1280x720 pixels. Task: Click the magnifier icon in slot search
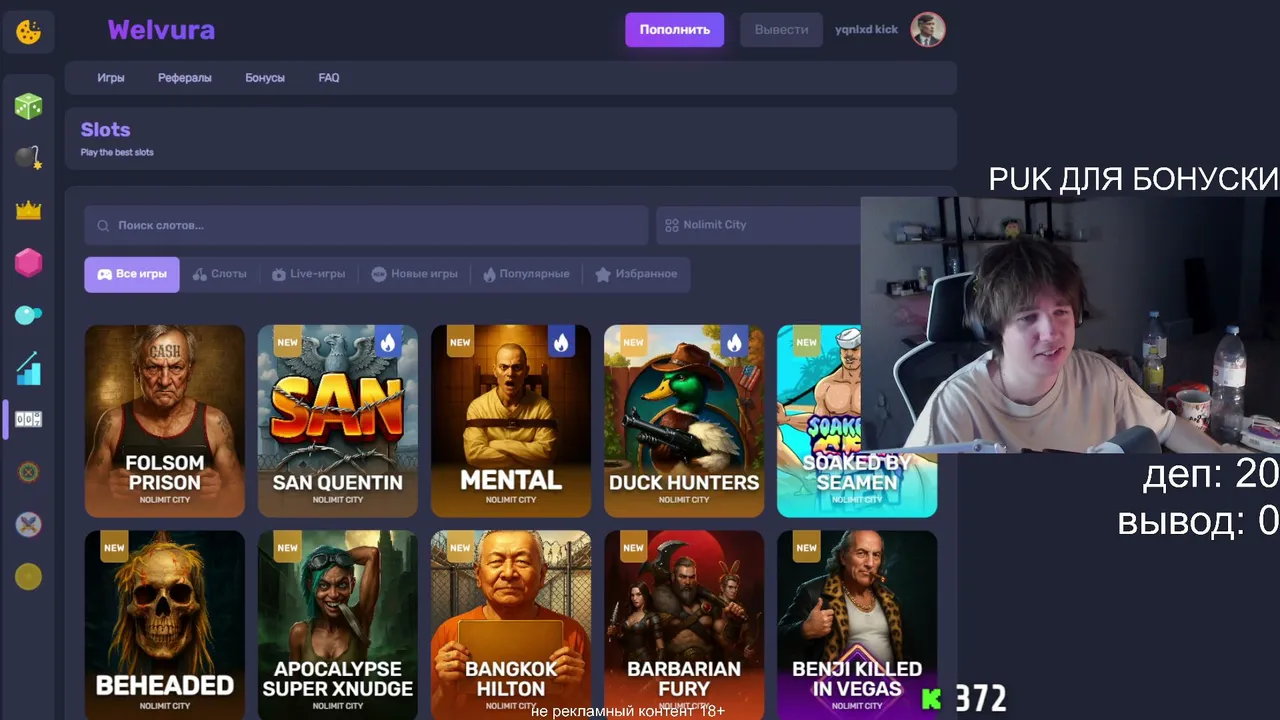[x=103, y=226]
